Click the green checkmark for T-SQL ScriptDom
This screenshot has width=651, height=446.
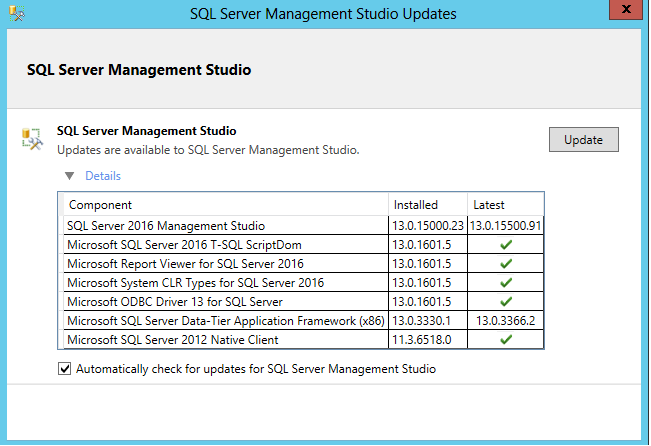coord(506,245)
